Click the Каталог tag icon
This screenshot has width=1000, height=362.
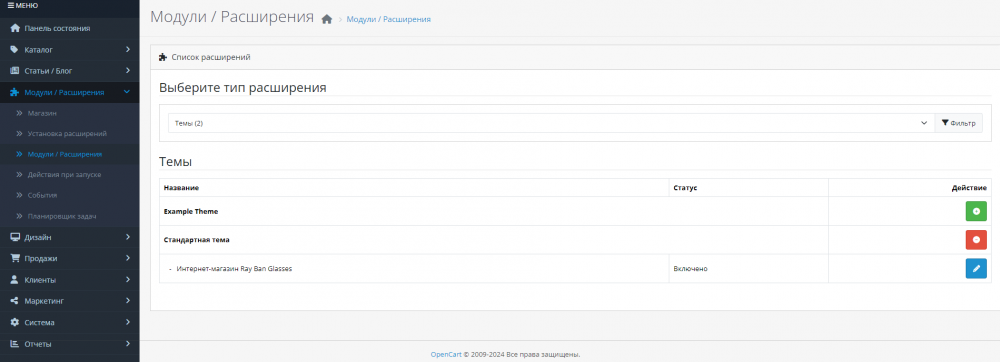(x=15, y=49)
